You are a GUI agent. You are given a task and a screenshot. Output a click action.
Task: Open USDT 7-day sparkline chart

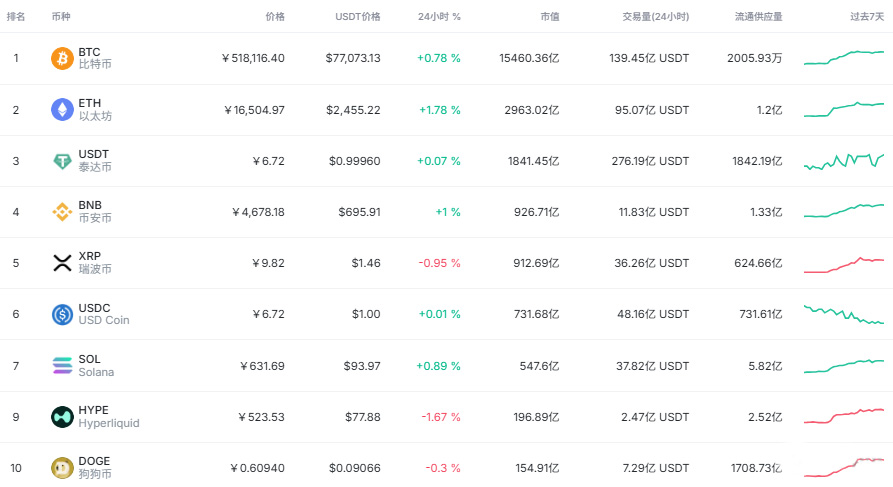[x=844, y=161]
